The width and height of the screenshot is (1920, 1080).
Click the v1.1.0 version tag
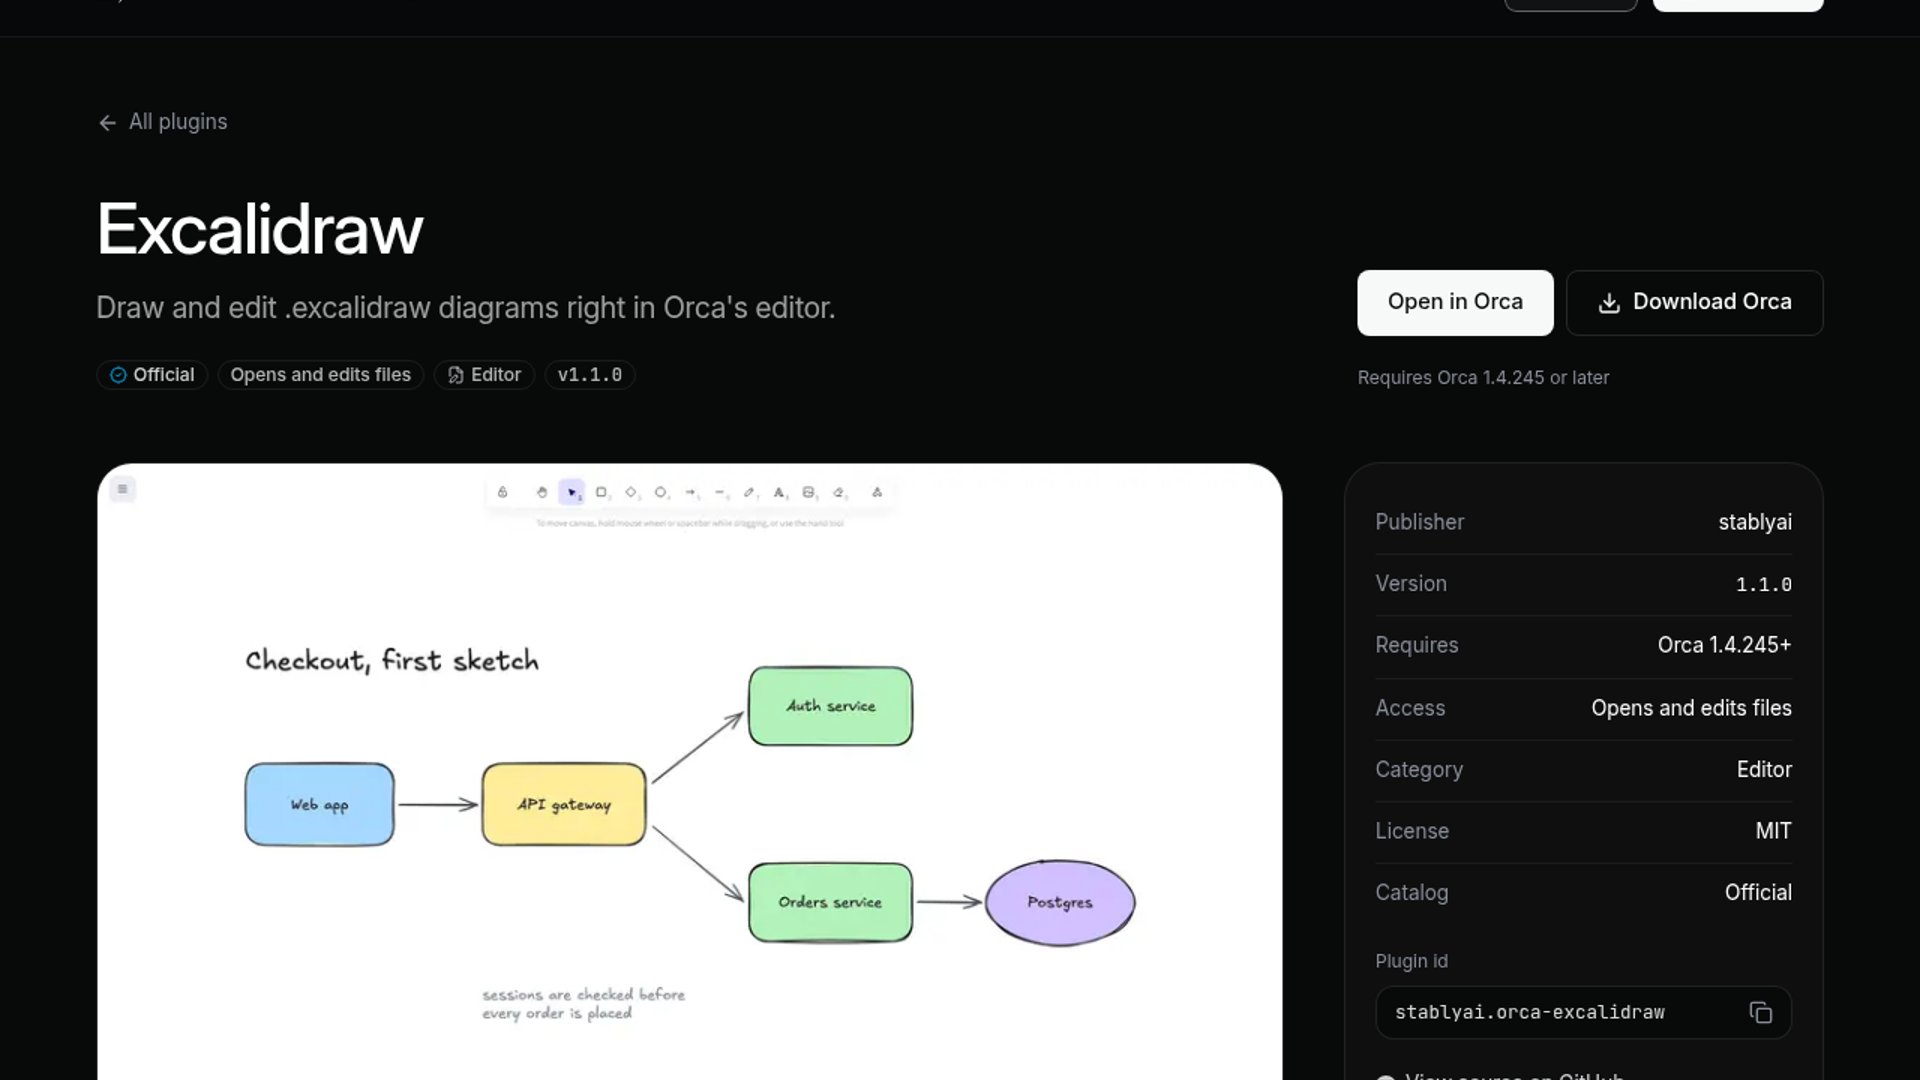point(590,375)
